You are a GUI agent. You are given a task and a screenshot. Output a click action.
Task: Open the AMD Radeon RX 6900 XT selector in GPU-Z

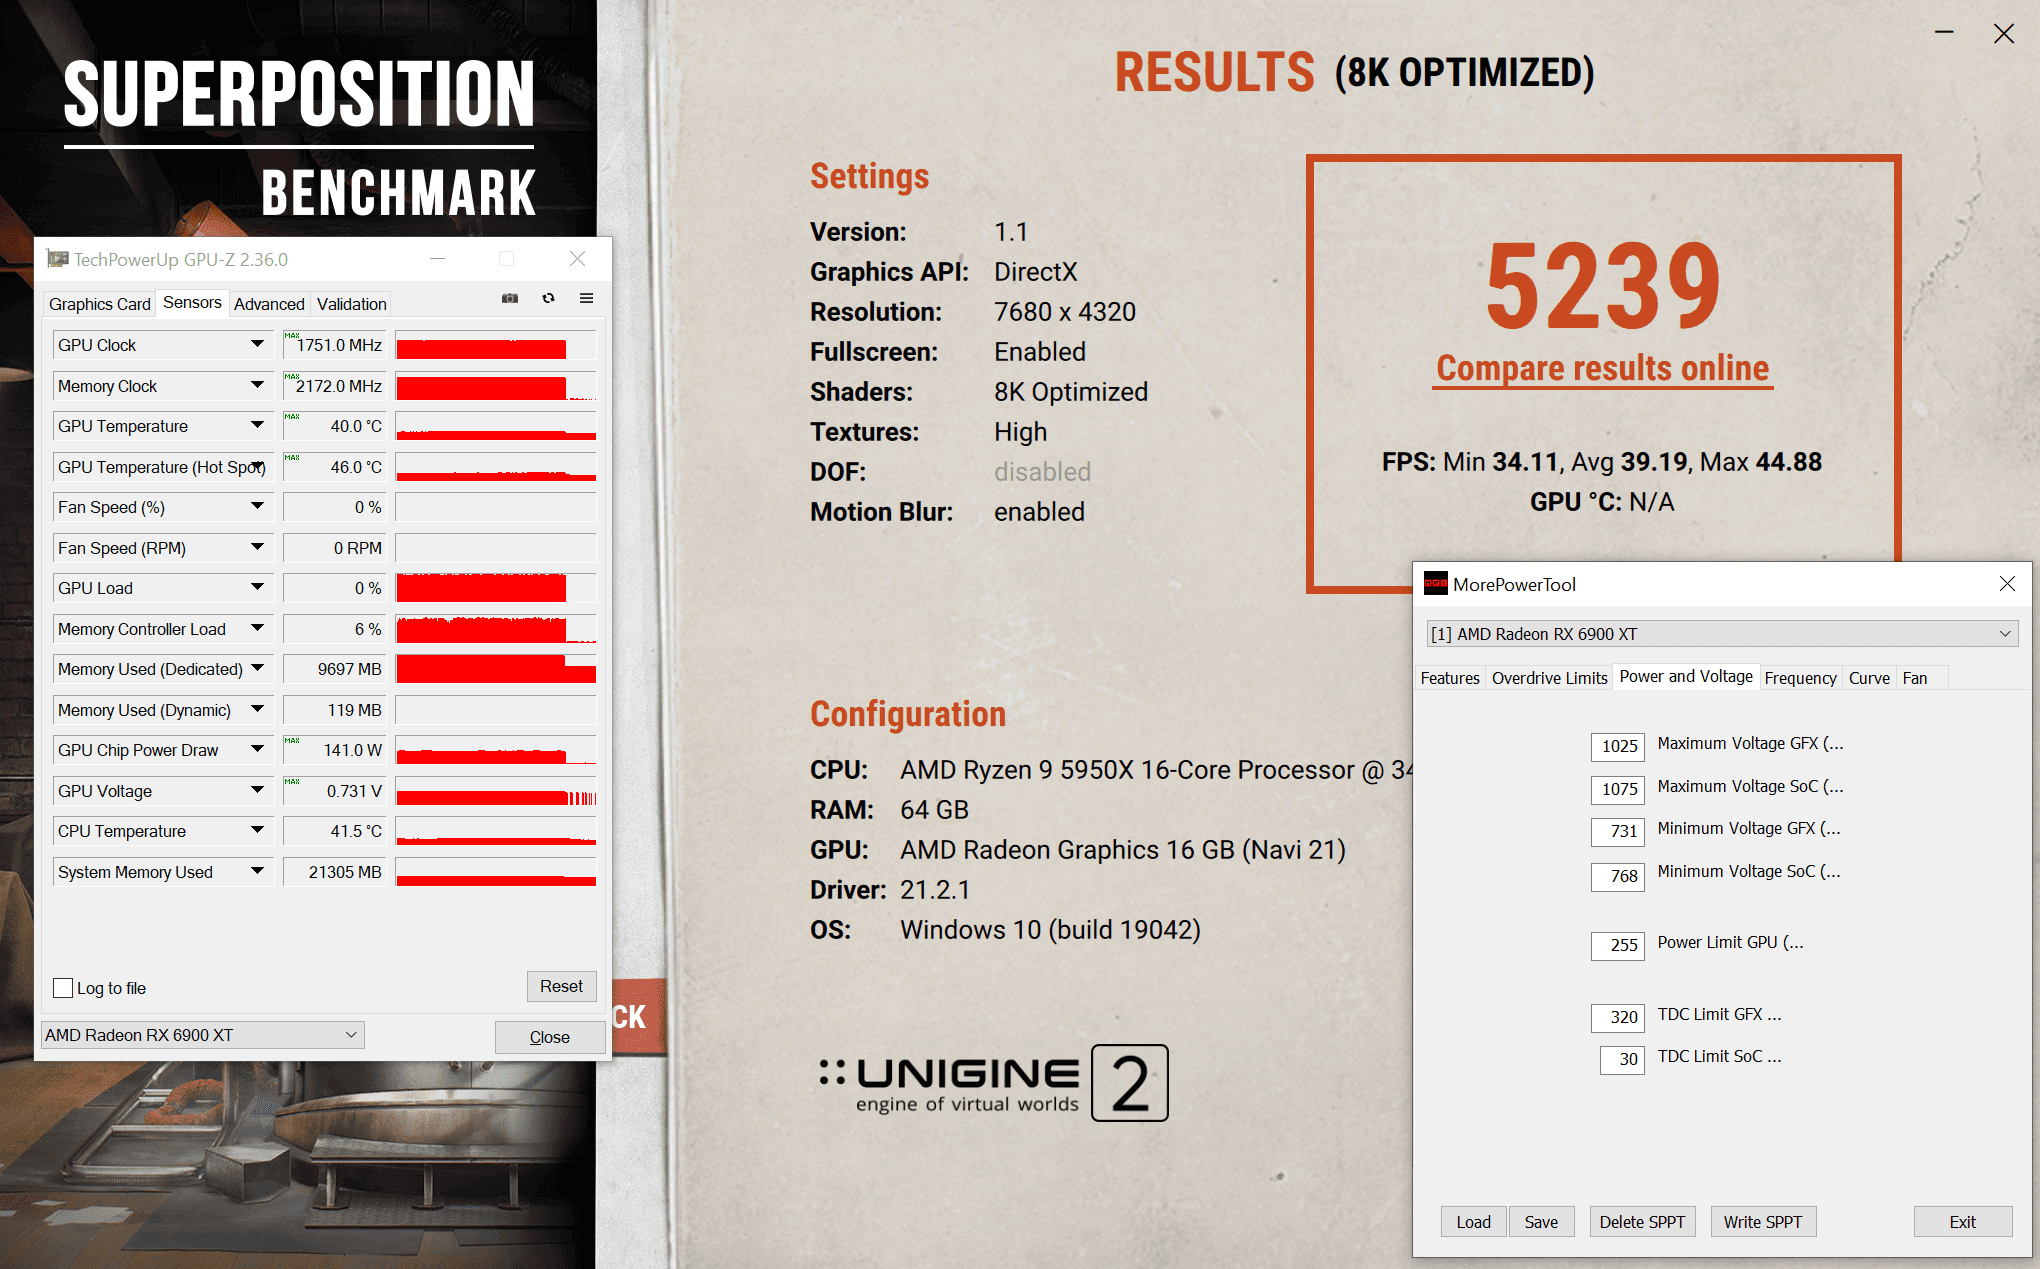pos(203,1035)
